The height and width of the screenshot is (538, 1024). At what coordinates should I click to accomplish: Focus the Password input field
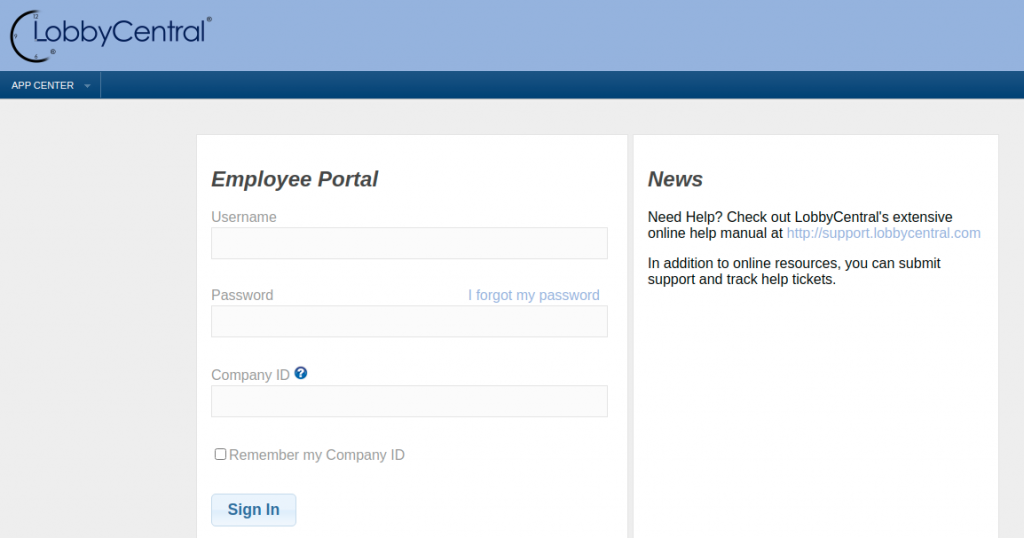point(409,321)
